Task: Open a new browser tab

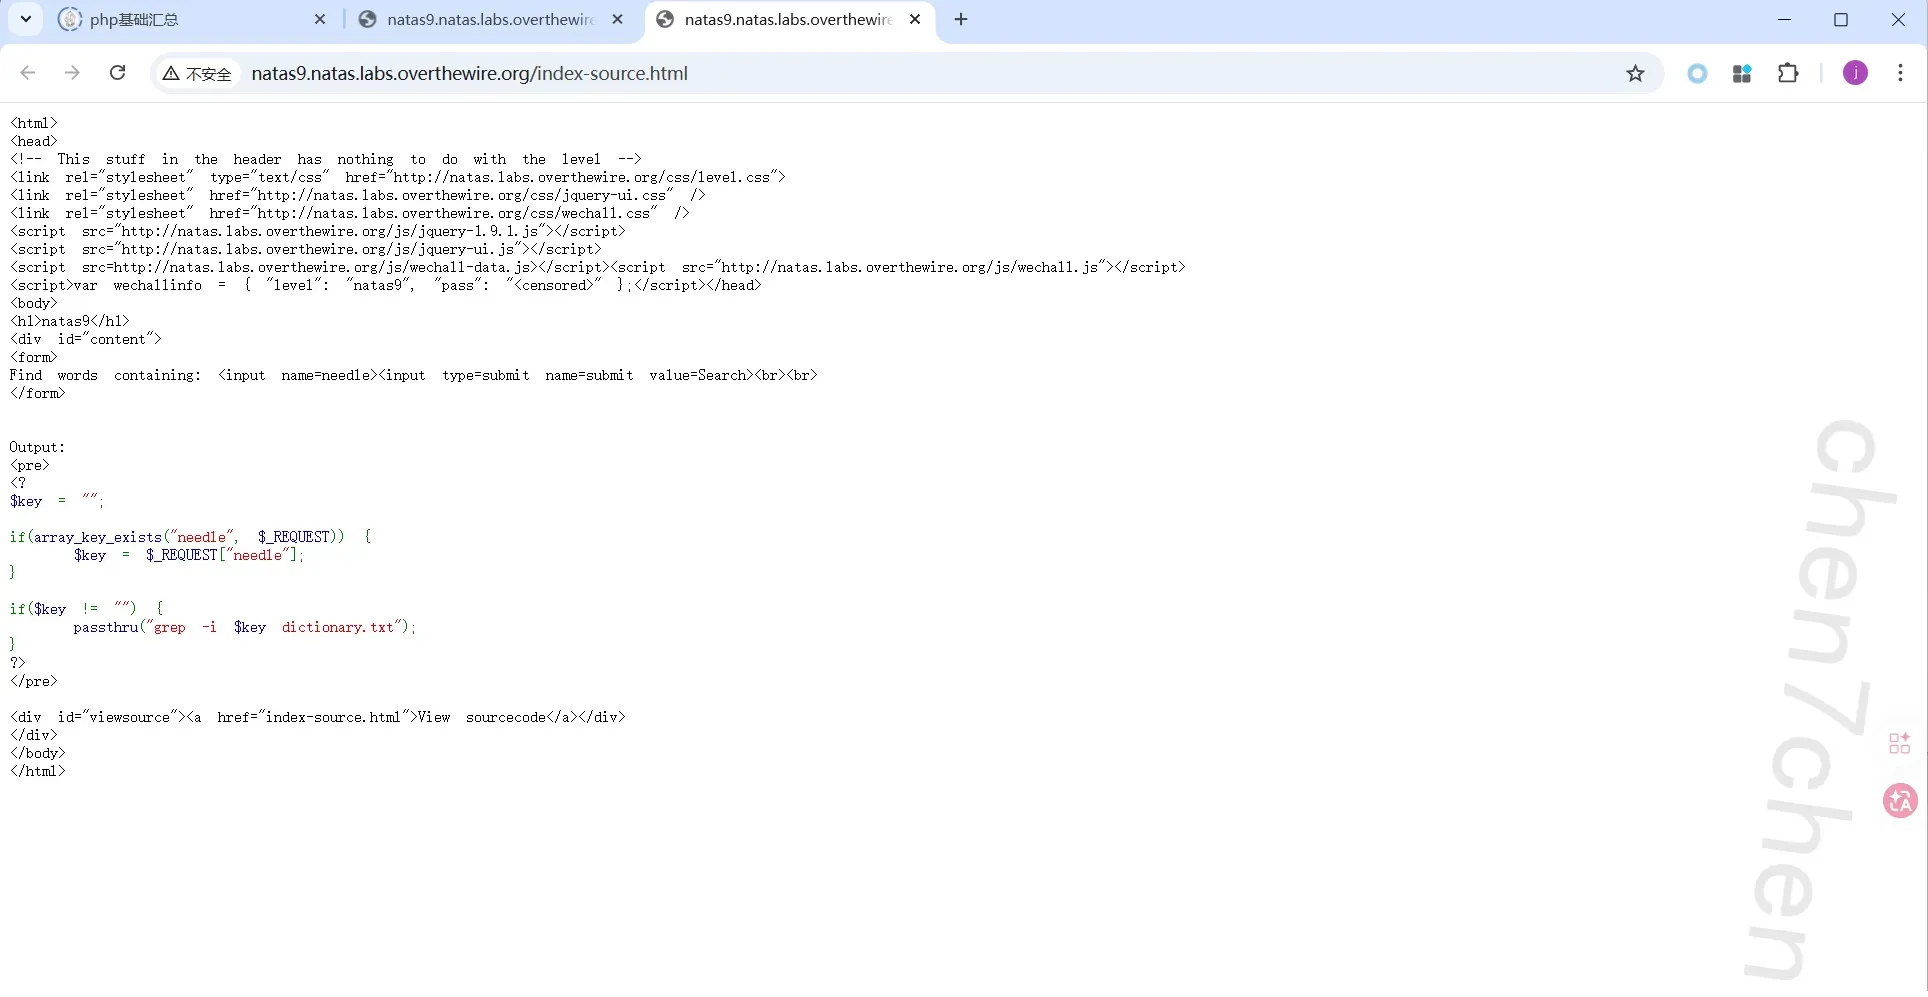Action: click(960, 19)
